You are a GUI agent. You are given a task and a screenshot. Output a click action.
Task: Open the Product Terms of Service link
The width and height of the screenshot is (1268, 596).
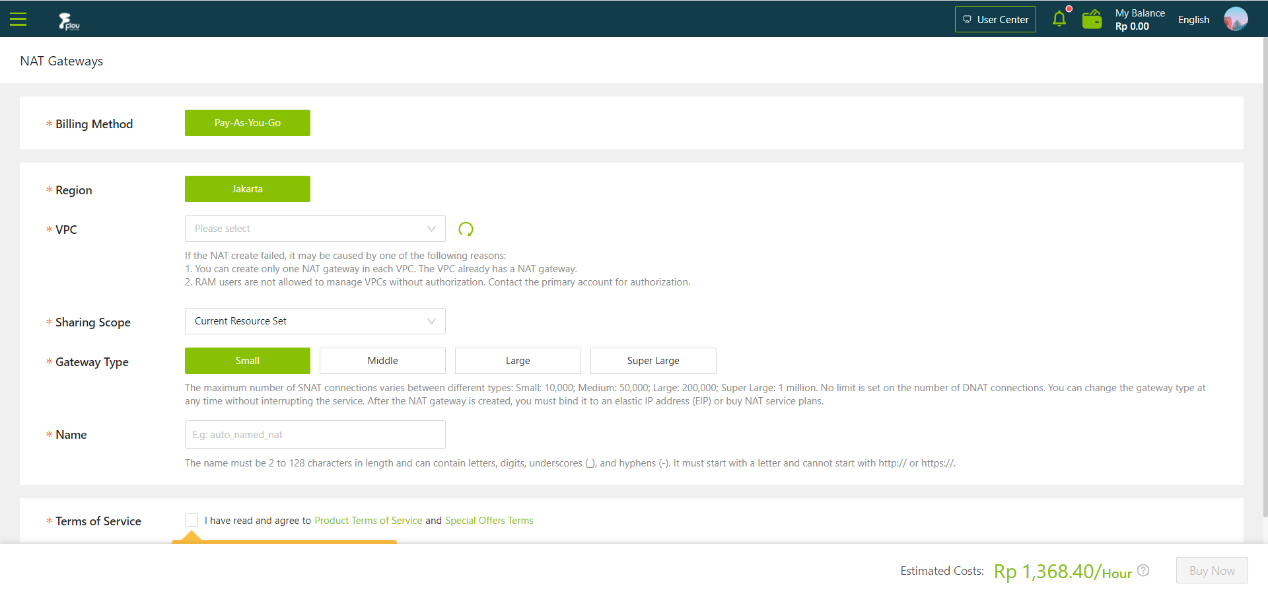[368, 521]
